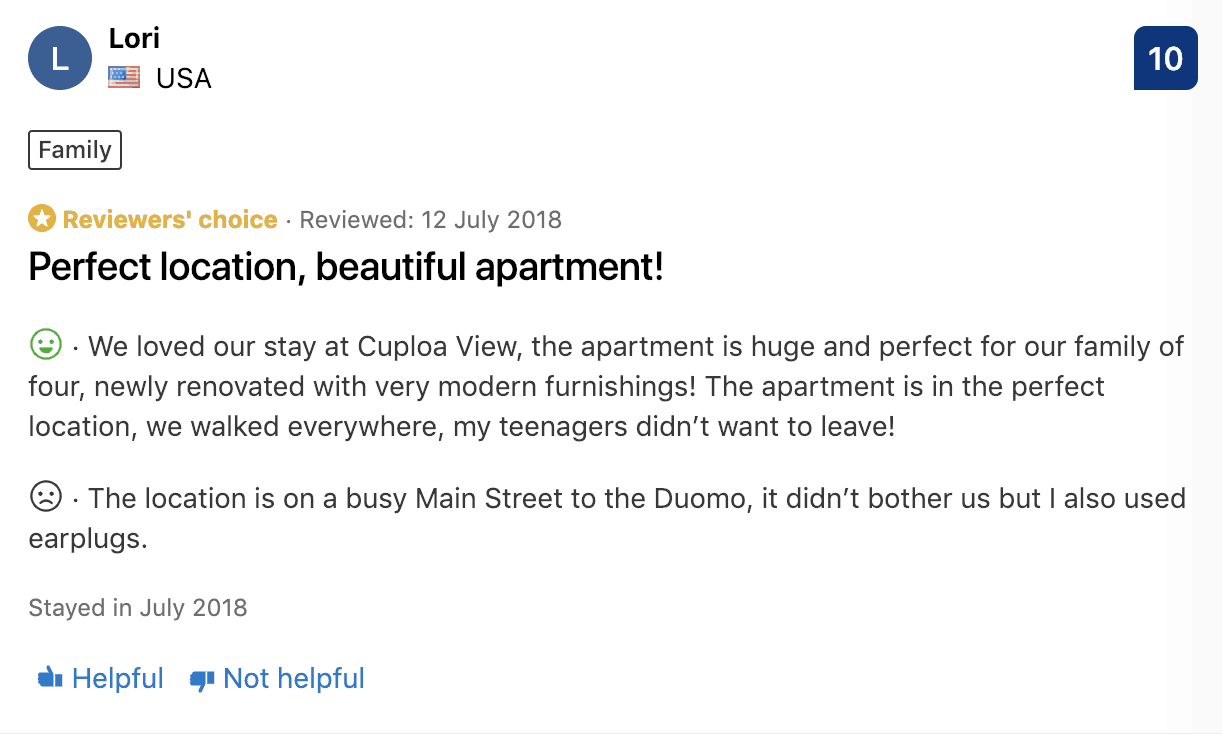1222x734 pixels.
Task: Click the USA country label
Action: tap(184, 78)
